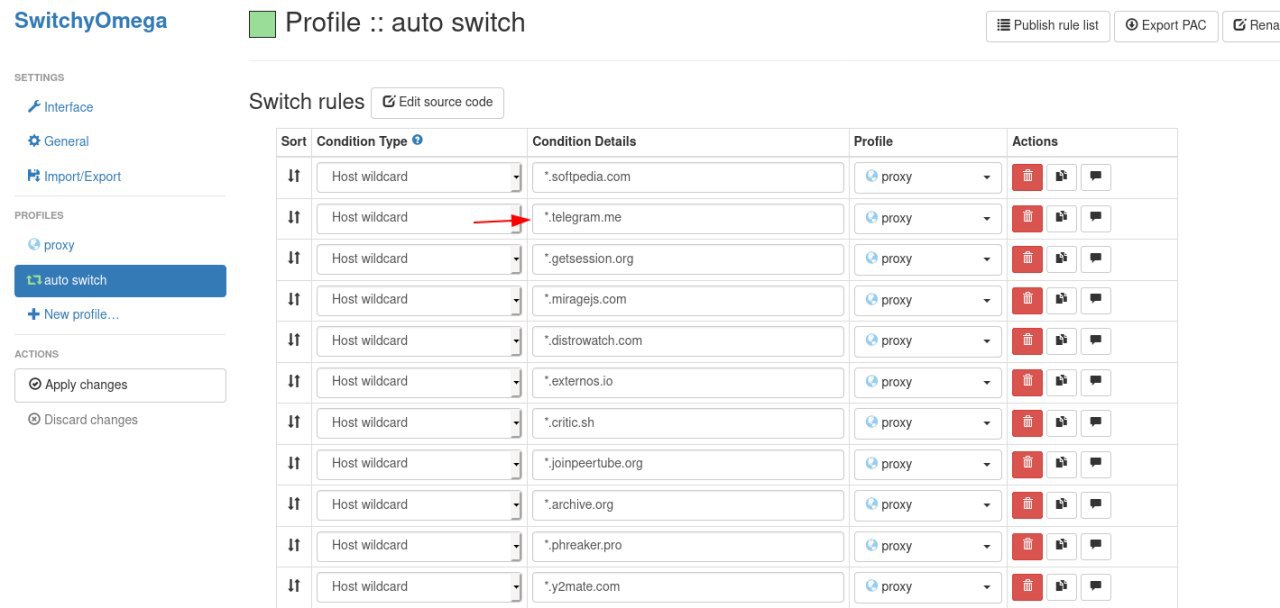
Task: Open condition type dropdown for *.getsession.org
Action: 419,259
